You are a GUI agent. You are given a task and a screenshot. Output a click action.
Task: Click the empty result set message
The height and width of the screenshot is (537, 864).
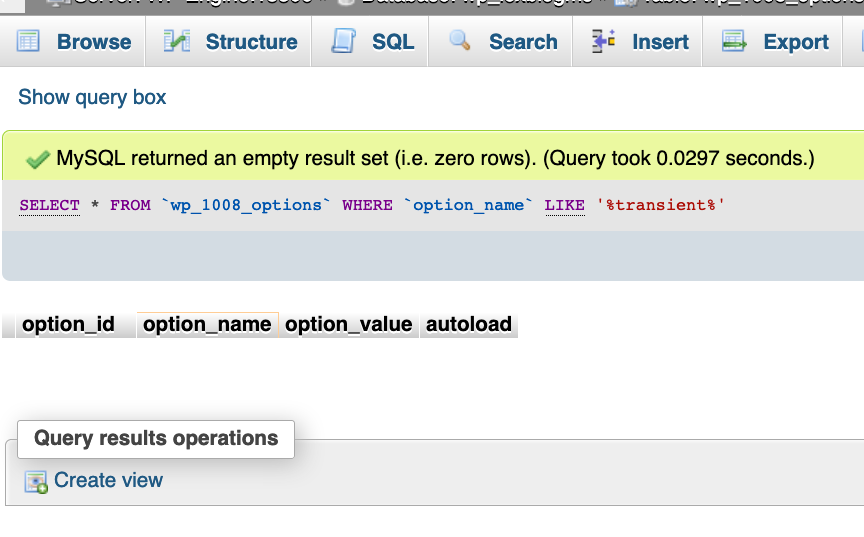click(435, 159)
